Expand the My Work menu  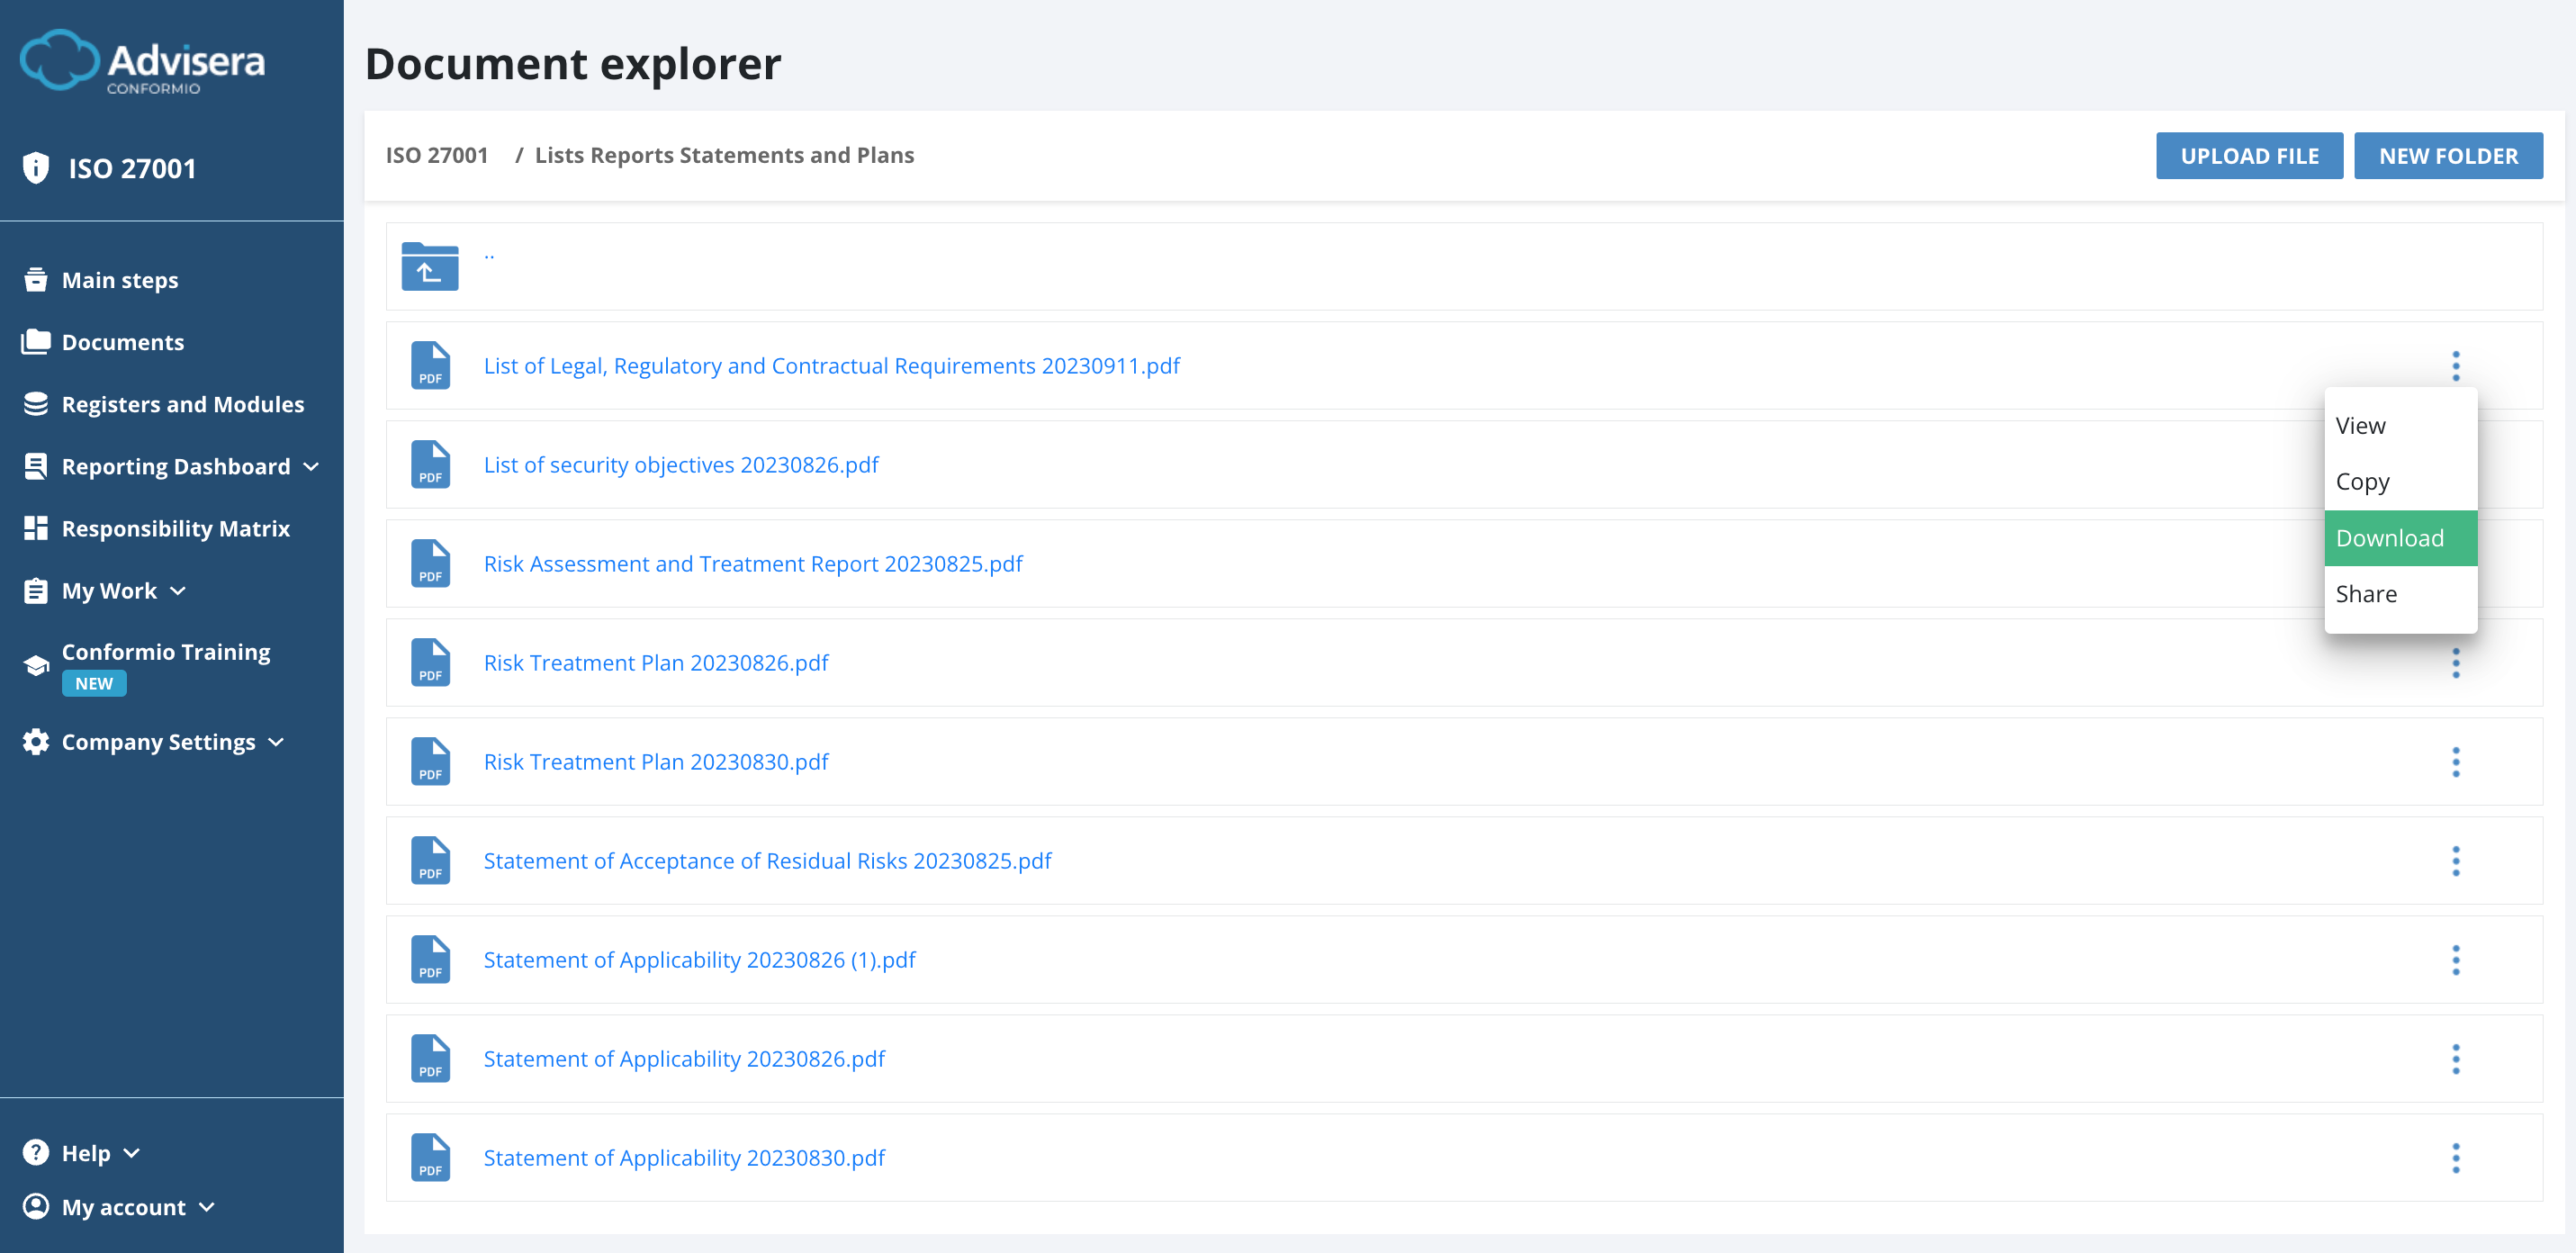[x=178, y=591]
